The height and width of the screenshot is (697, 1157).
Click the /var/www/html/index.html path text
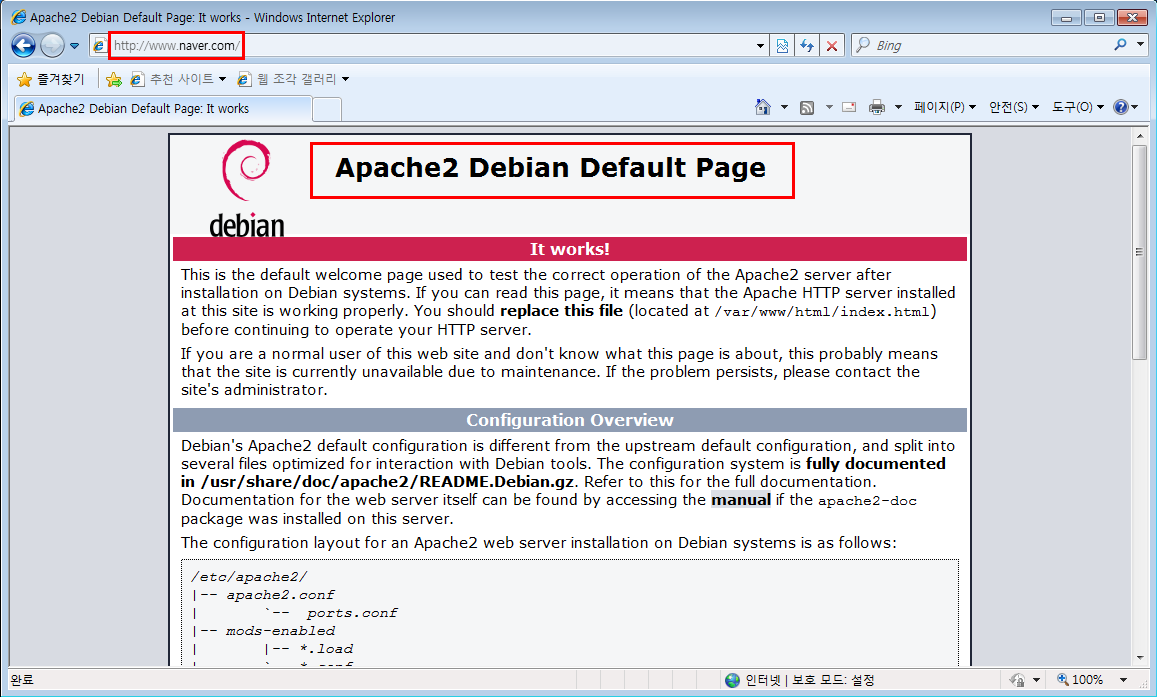(821, 312)
